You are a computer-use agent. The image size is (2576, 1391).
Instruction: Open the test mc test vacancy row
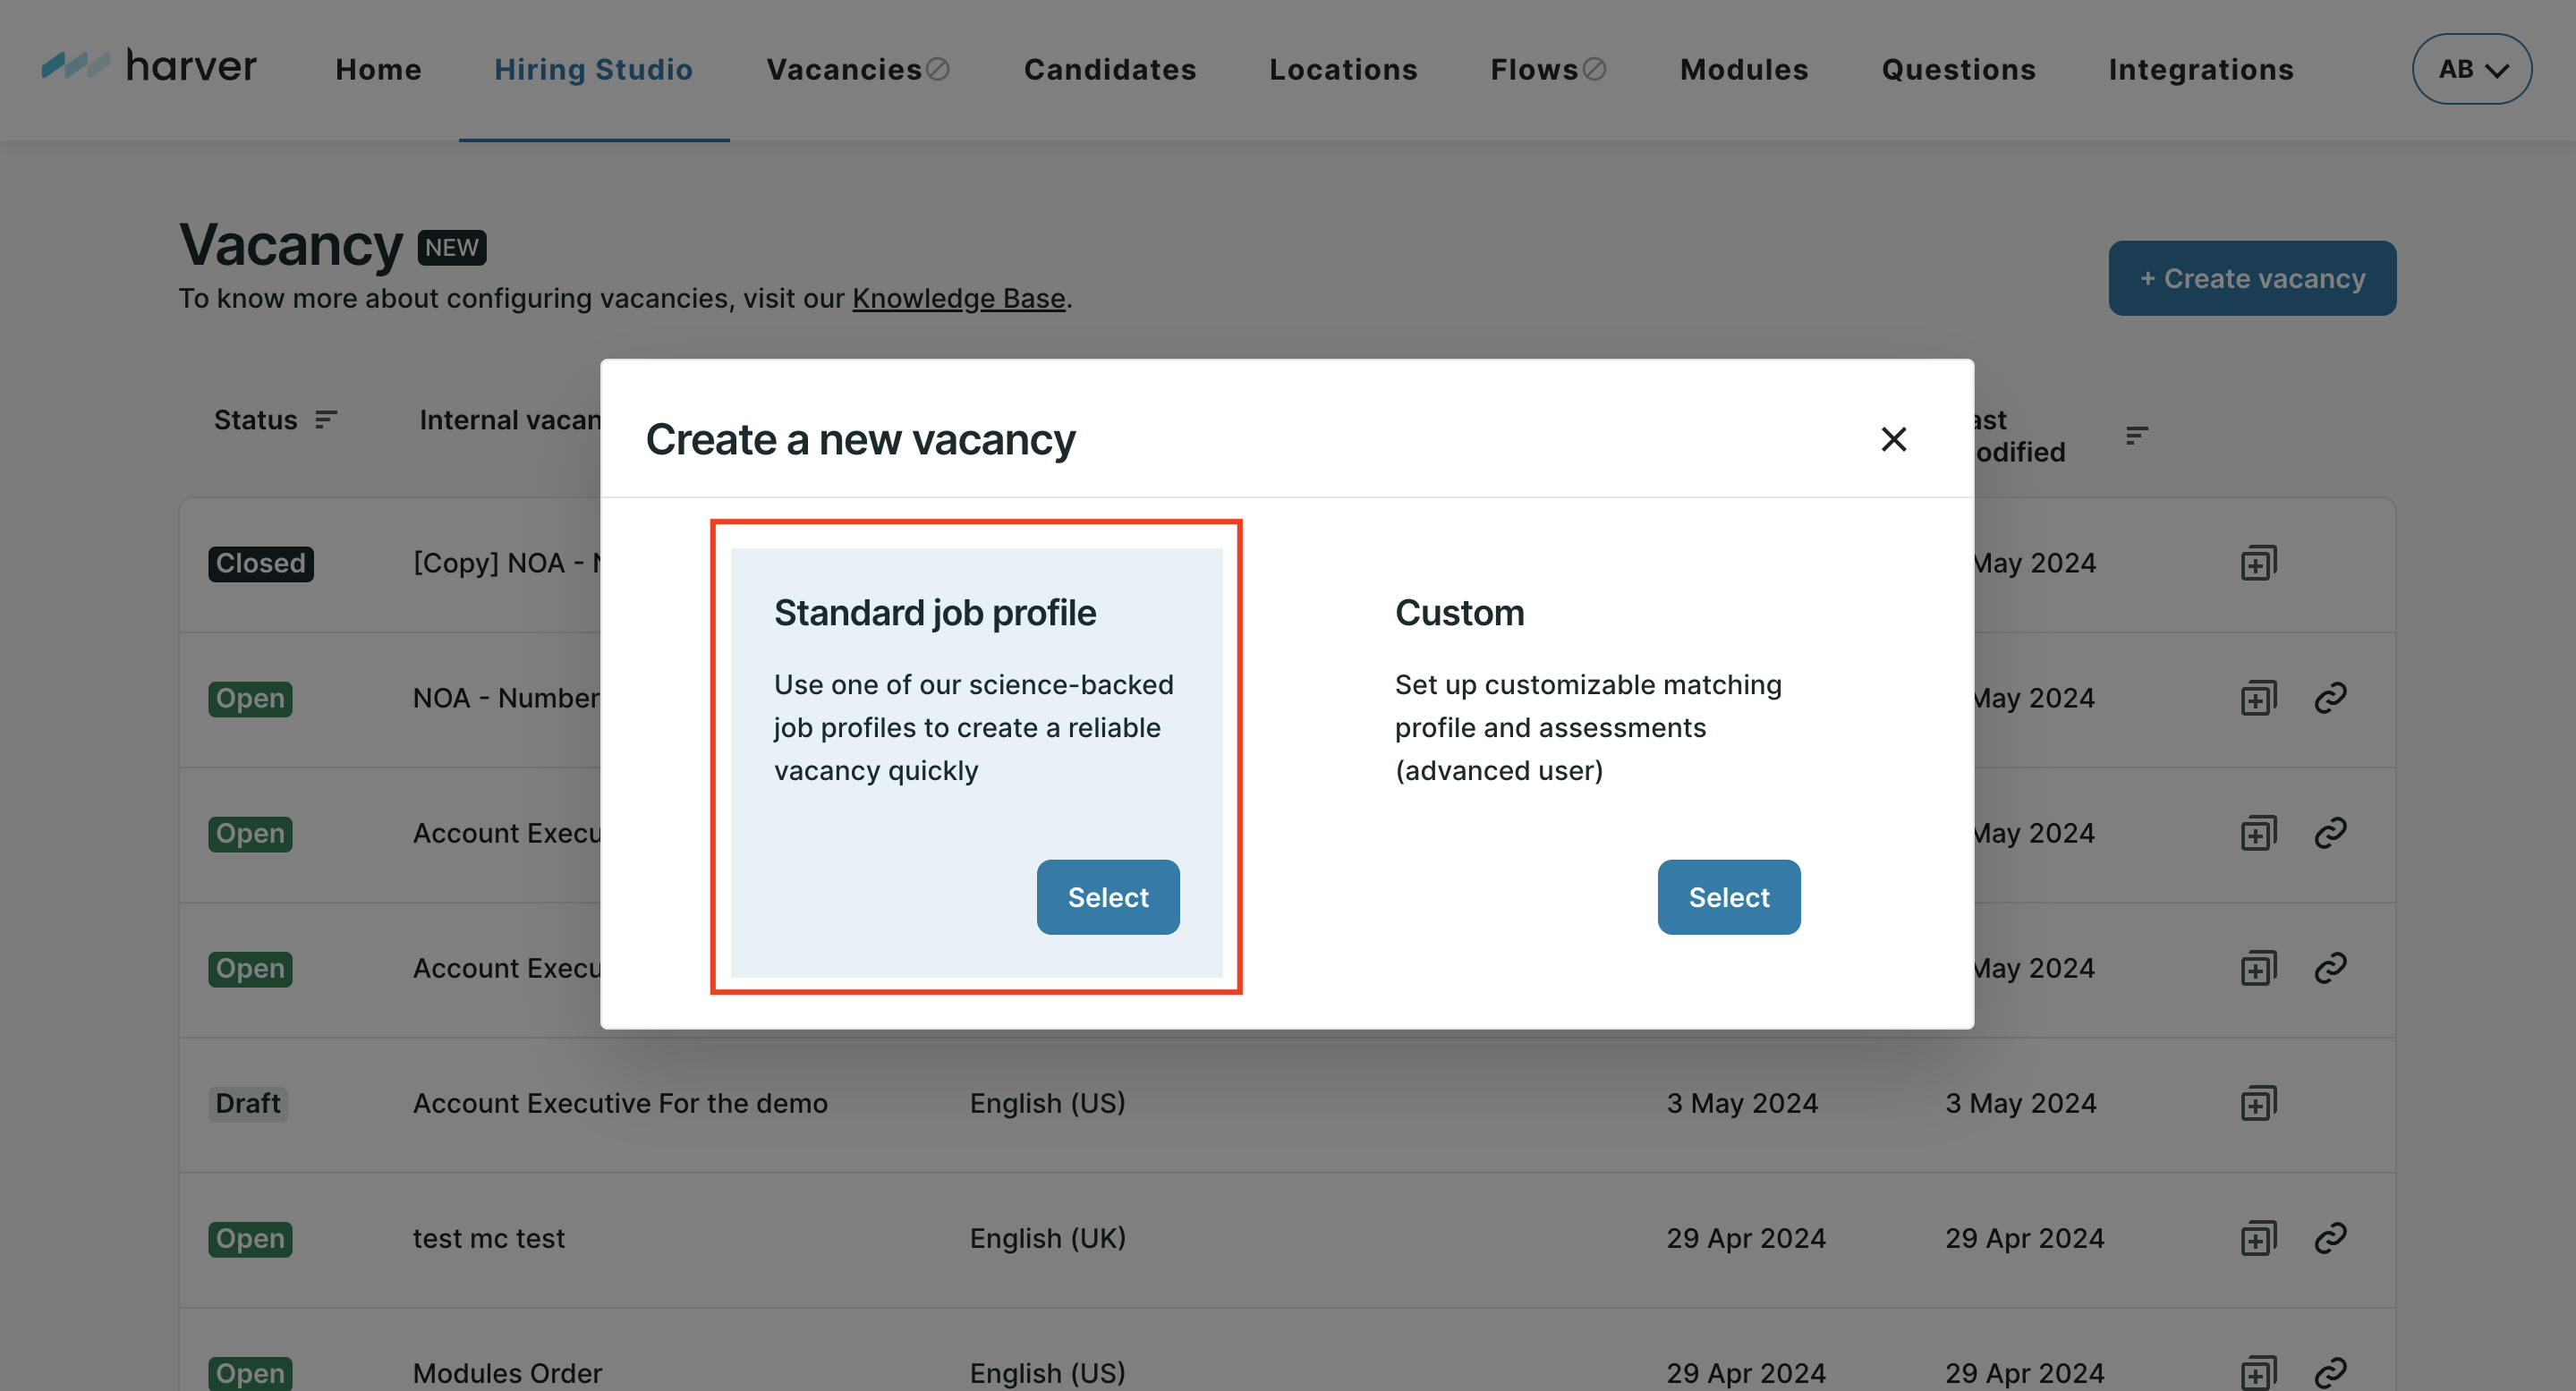point(1287,1239)
